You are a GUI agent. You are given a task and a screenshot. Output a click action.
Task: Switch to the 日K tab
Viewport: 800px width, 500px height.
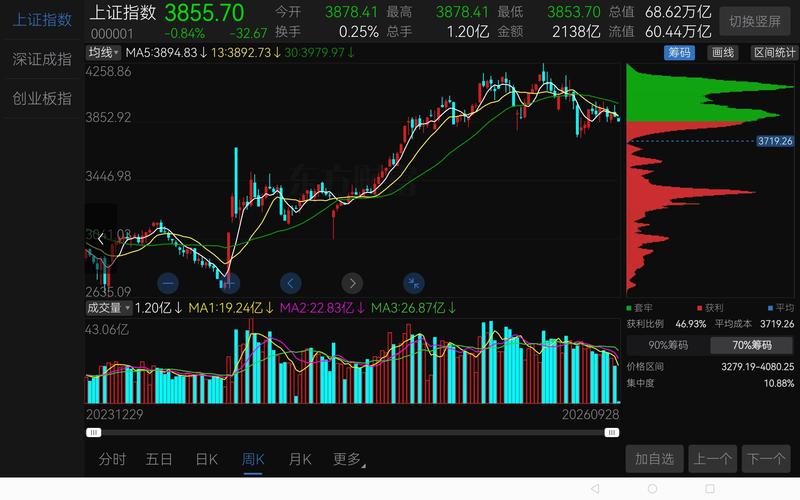207,459
